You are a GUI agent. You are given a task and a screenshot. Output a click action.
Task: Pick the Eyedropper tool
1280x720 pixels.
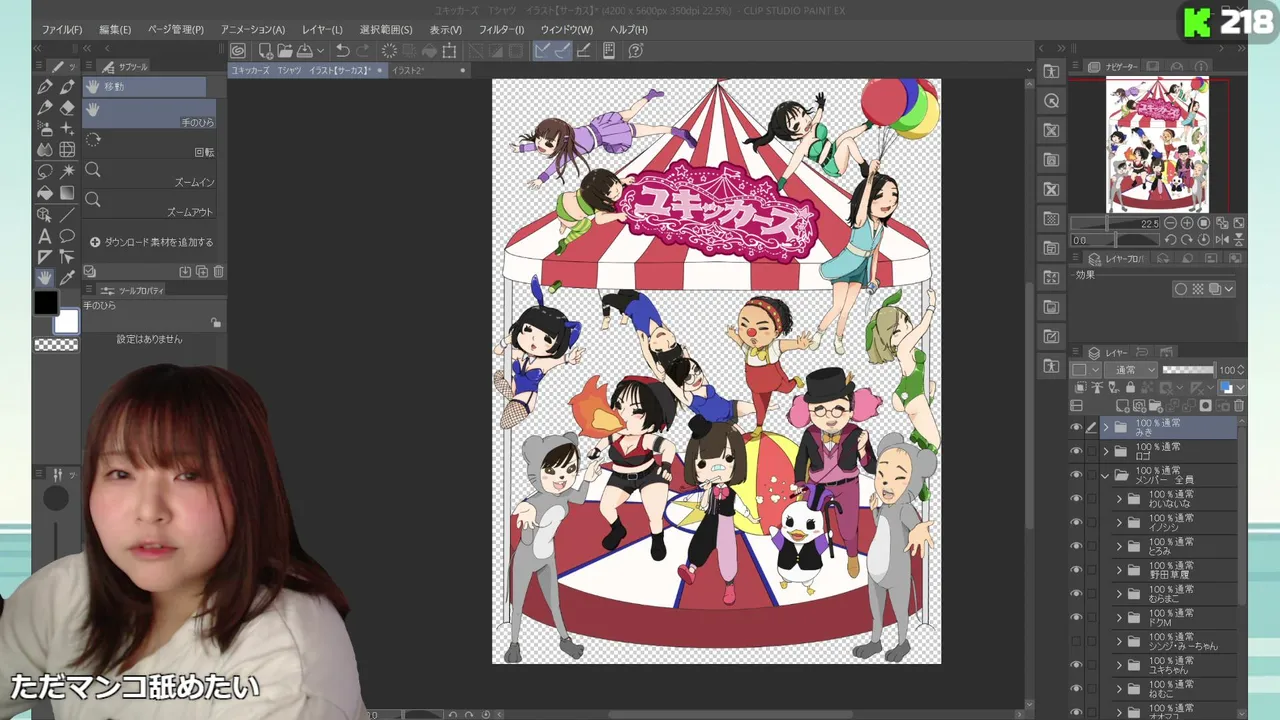pyautogui.click(x=67, y=278)
